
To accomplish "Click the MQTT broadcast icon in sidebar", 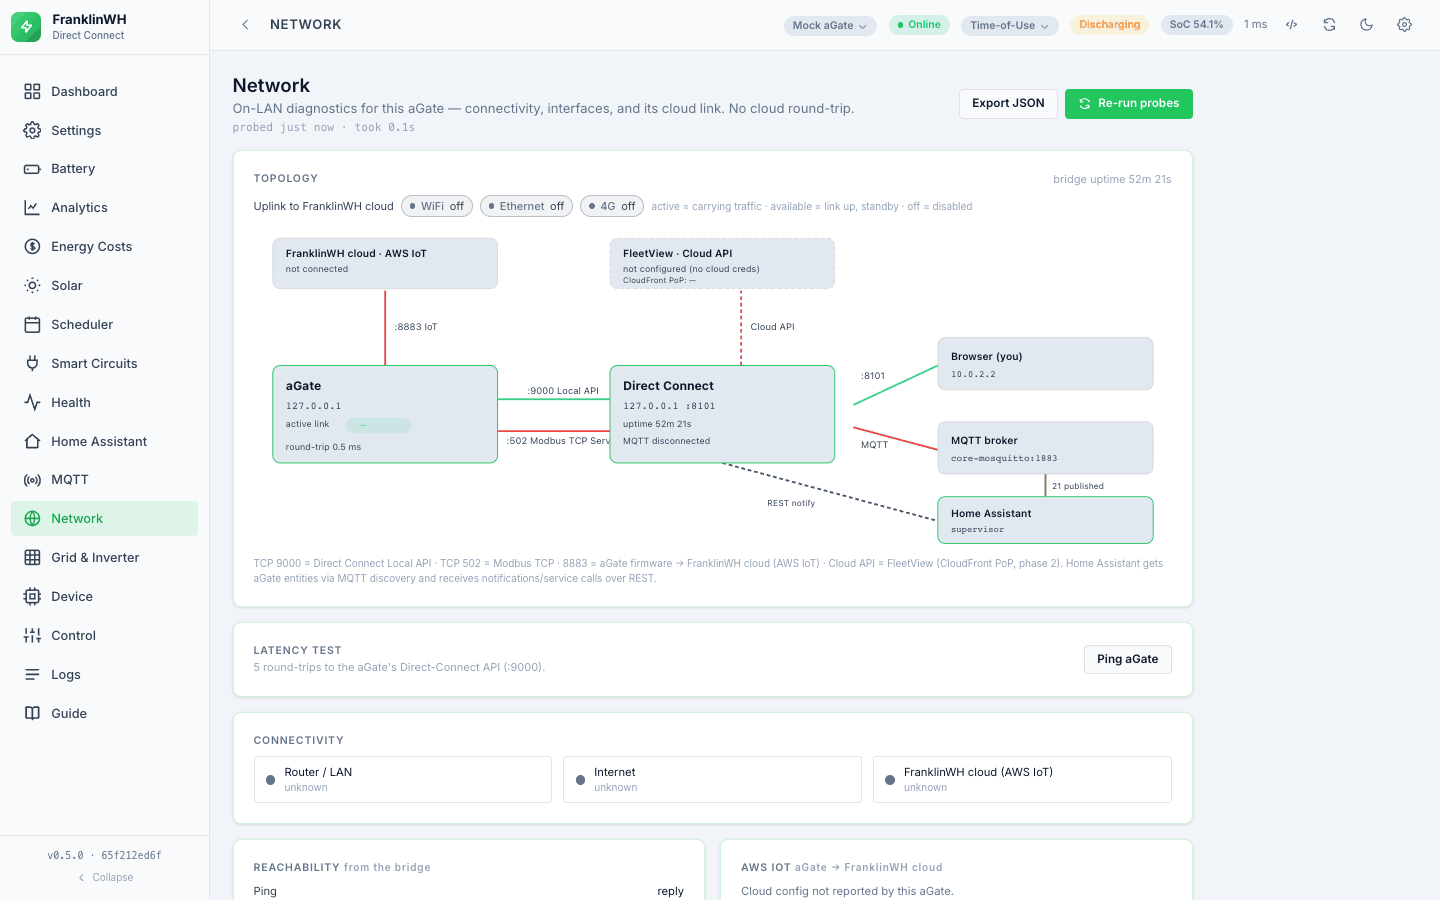I will [32, 480].
